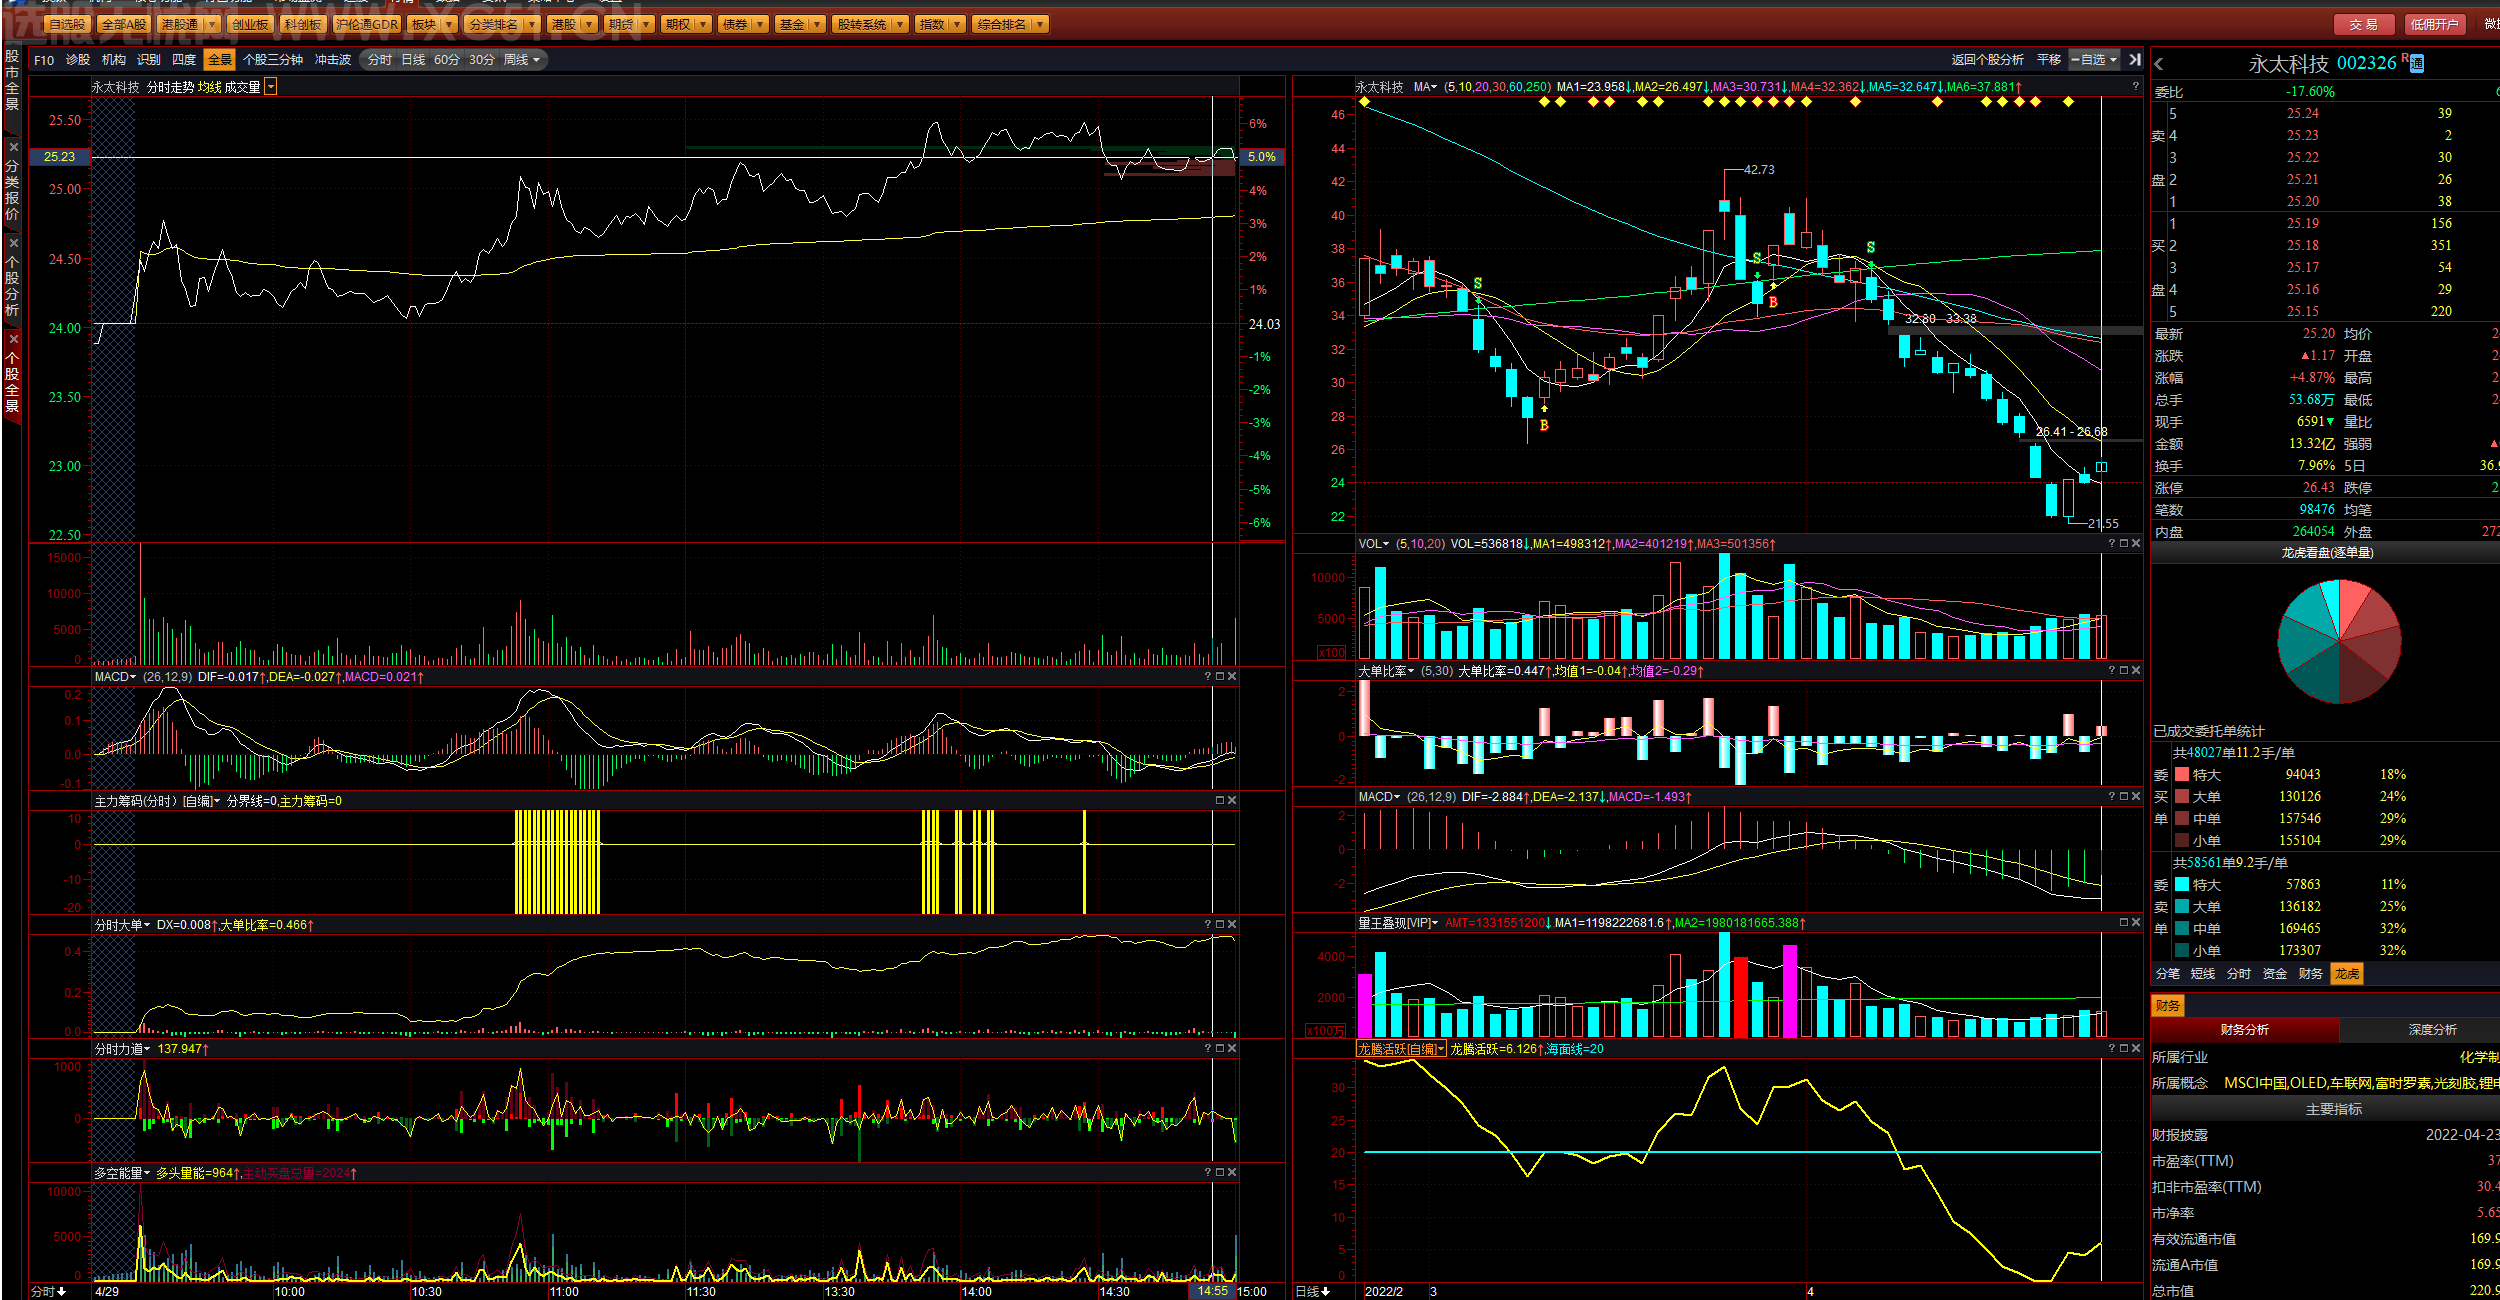Click the 低佣开户 button
This screenshot has width=2500, height=1300.
click(2434, 24)
